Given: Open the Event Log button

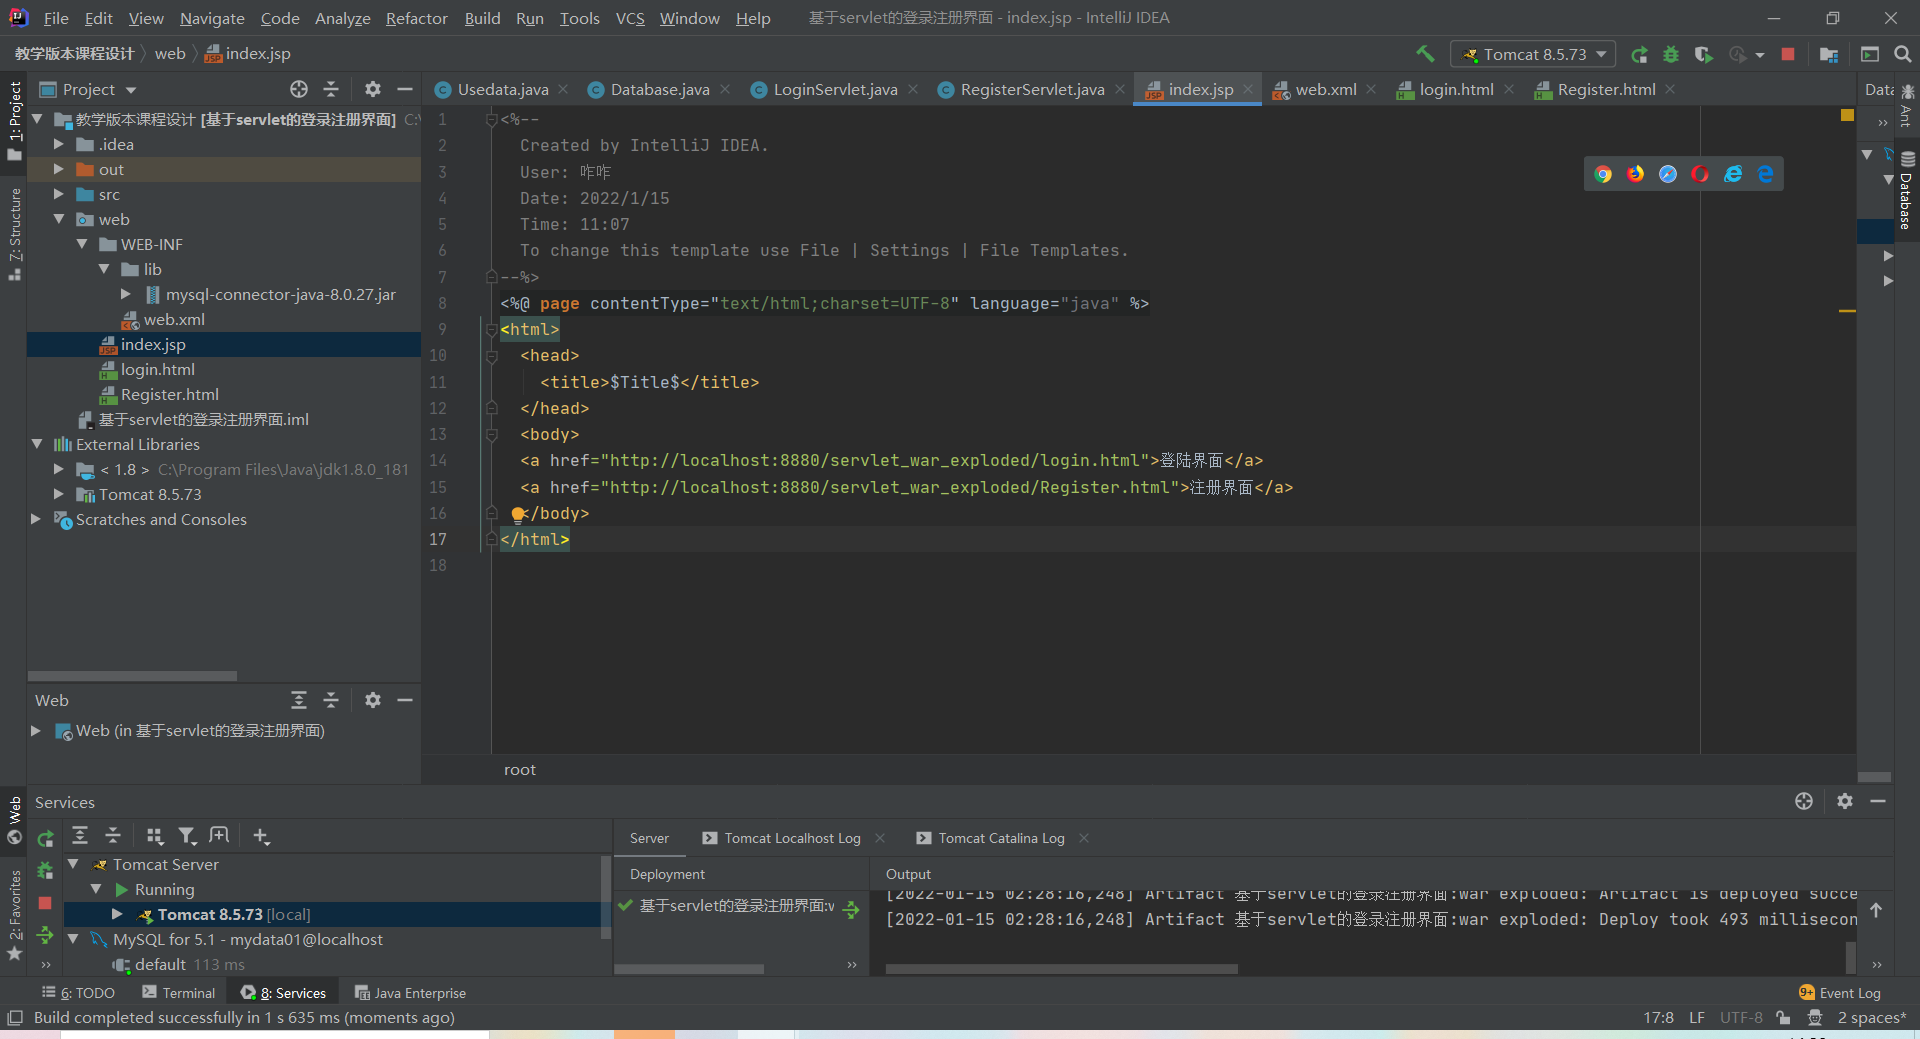Looking at the screenshot, I should click(1840, 993).
